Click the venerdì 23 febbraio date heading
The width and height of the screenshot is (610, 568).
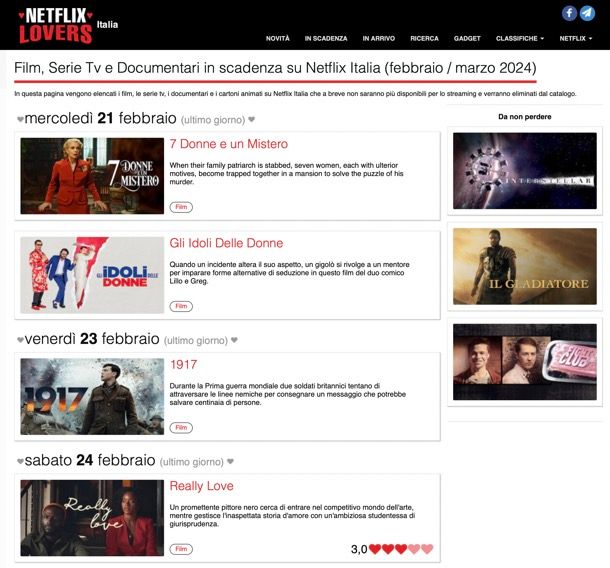92,339
